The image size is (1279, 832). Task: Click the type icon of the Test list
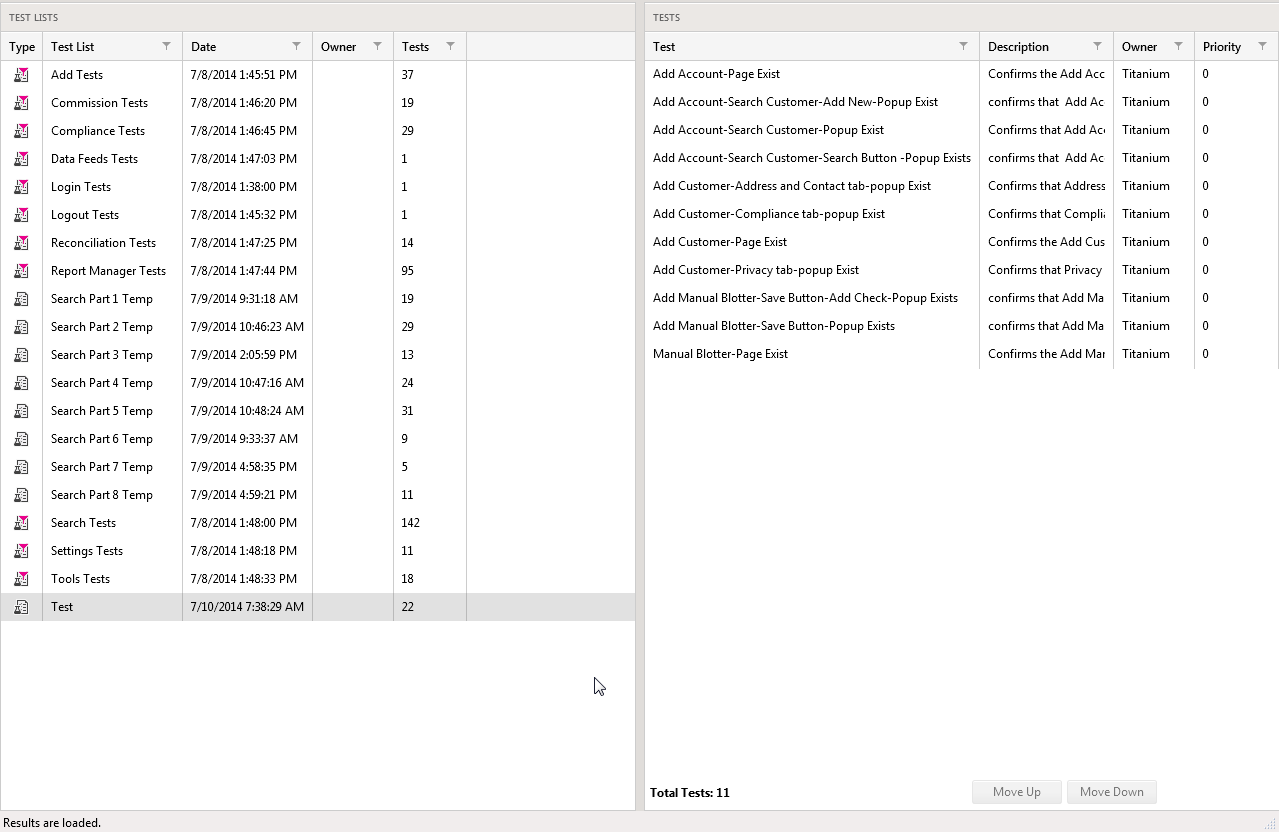(21, 607)
